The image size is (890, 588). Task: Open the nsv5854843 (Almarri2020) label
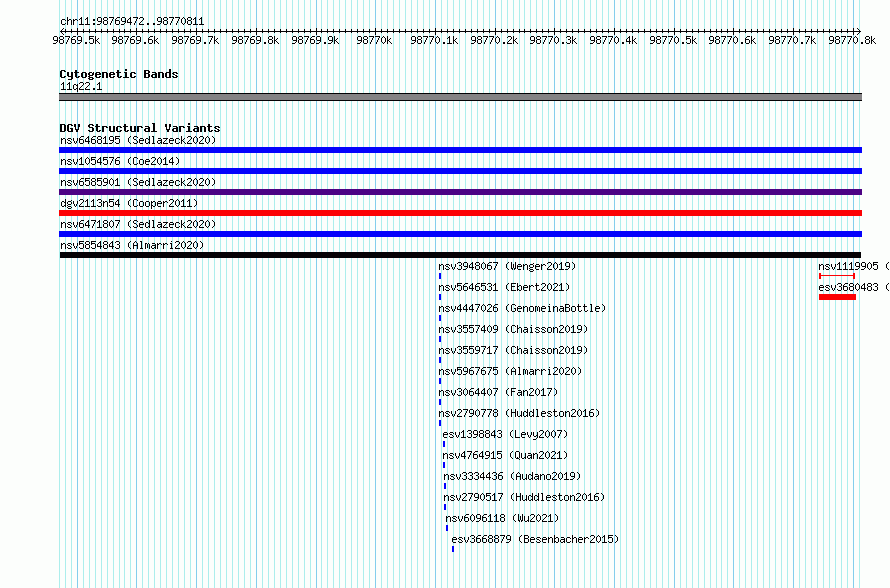click(132, 245)
